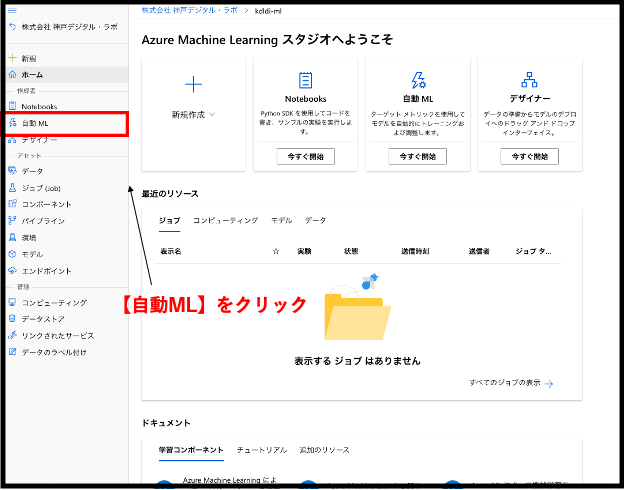Screen dimensions: 624x490
Task: Open the データ icon in the sidebar
Action: point(13,171)
